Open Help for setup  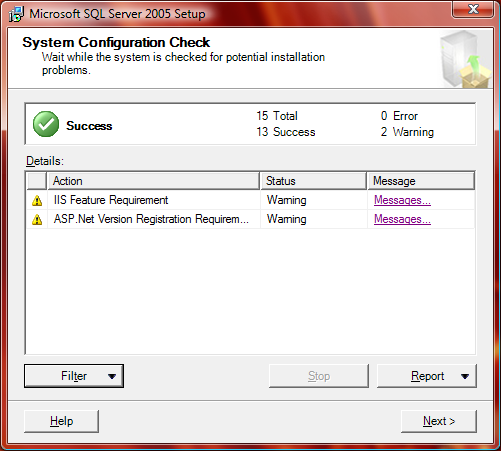pos(61,421)
